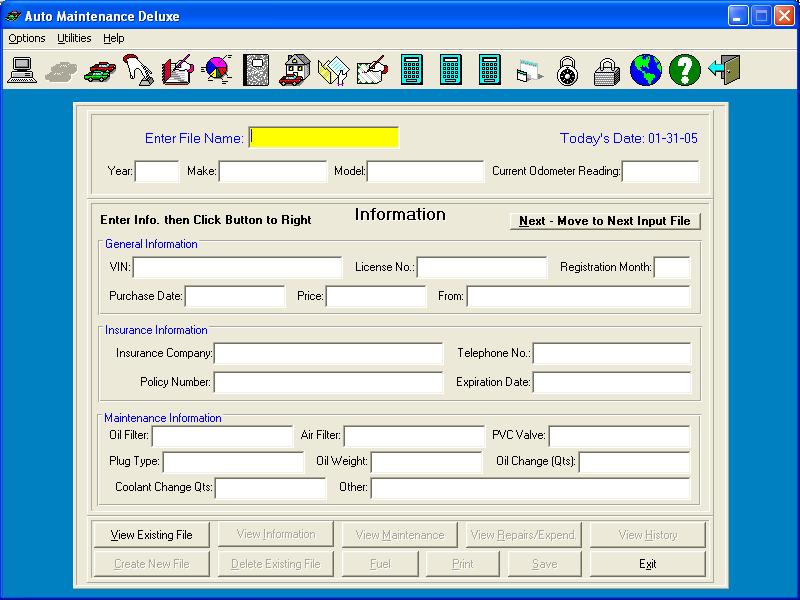Click the house with car icon
This screenshot has height=600, width=800.
pos(295,69)
